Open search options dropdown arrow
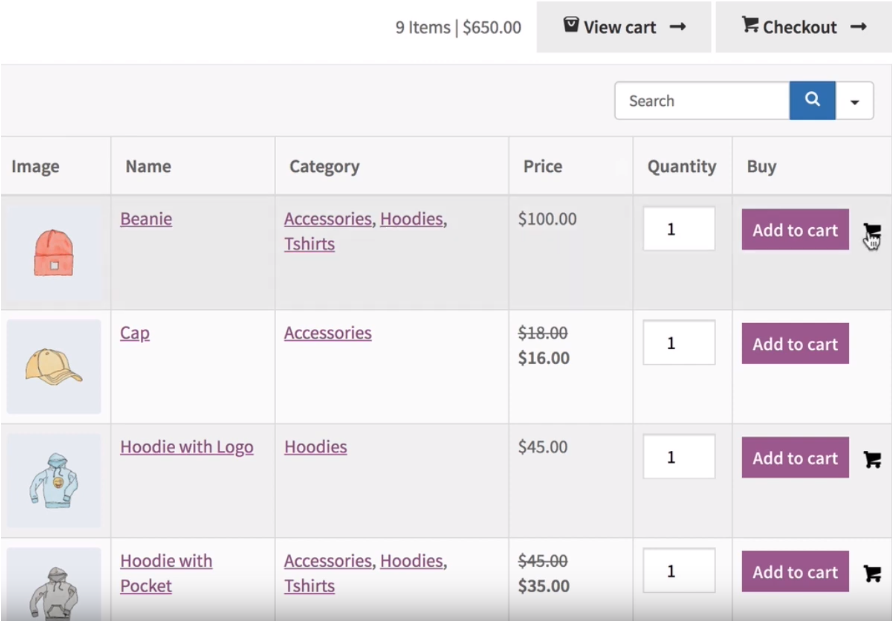 click(855, 101)
